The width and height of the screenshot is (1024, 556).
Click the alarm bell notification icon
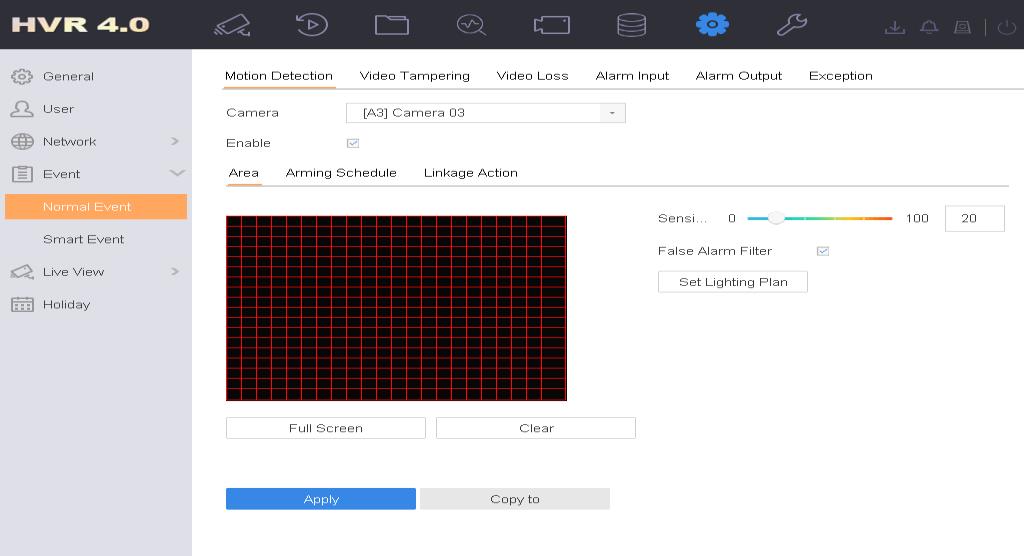[x=929, y=27]
